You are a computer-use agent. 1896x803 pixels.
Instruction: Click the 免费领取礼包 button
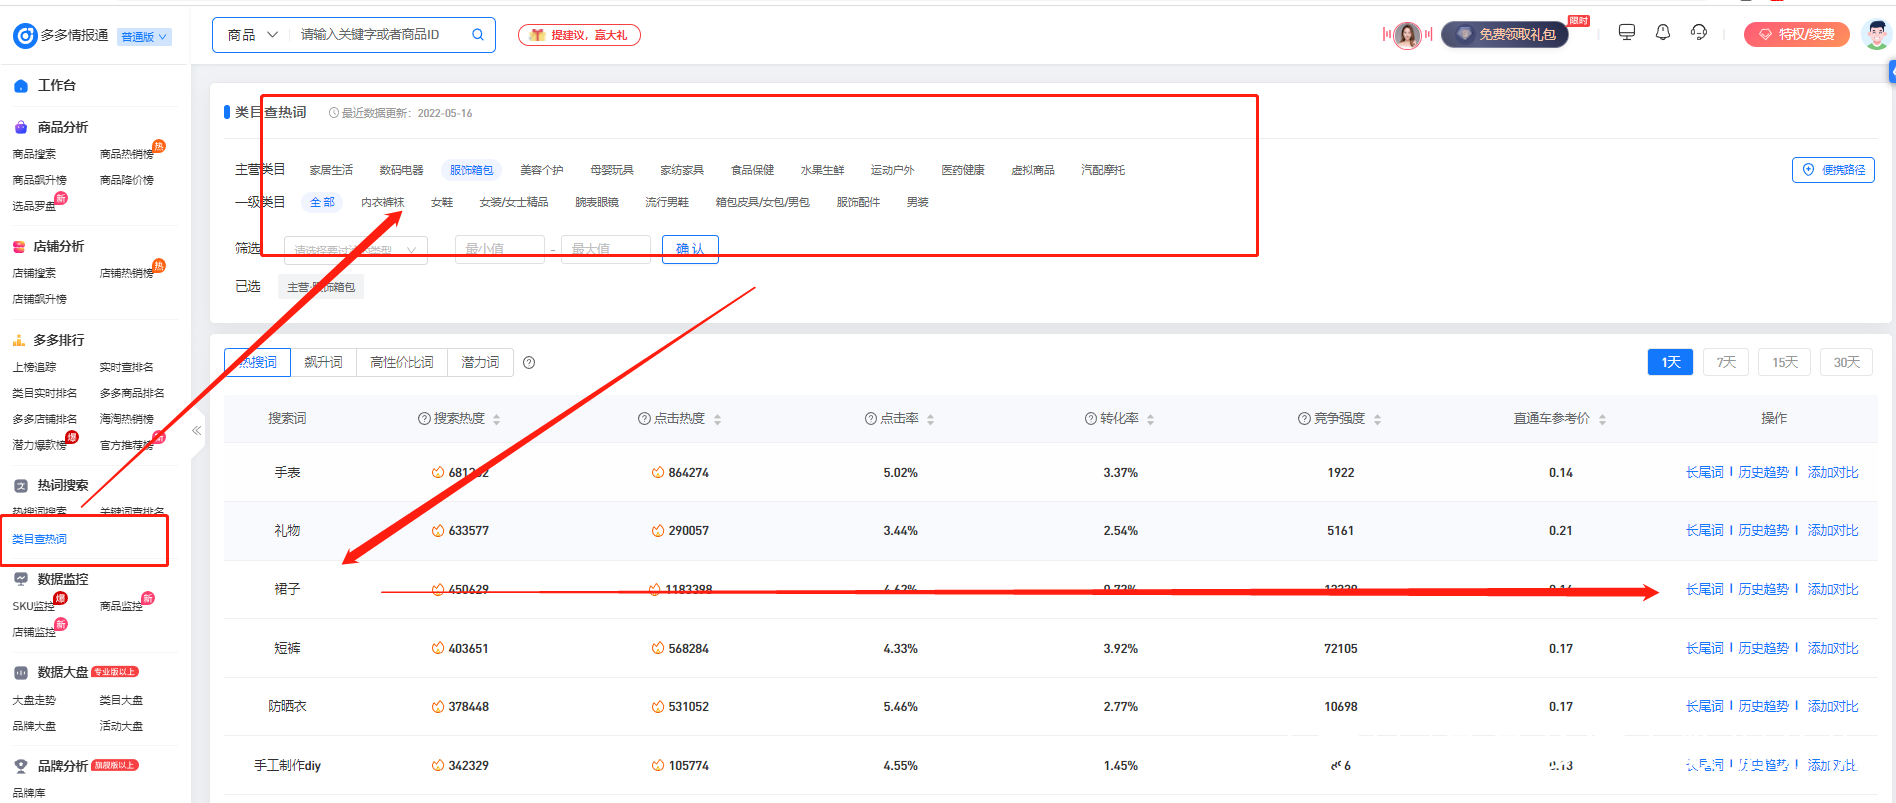(1505, 35)
